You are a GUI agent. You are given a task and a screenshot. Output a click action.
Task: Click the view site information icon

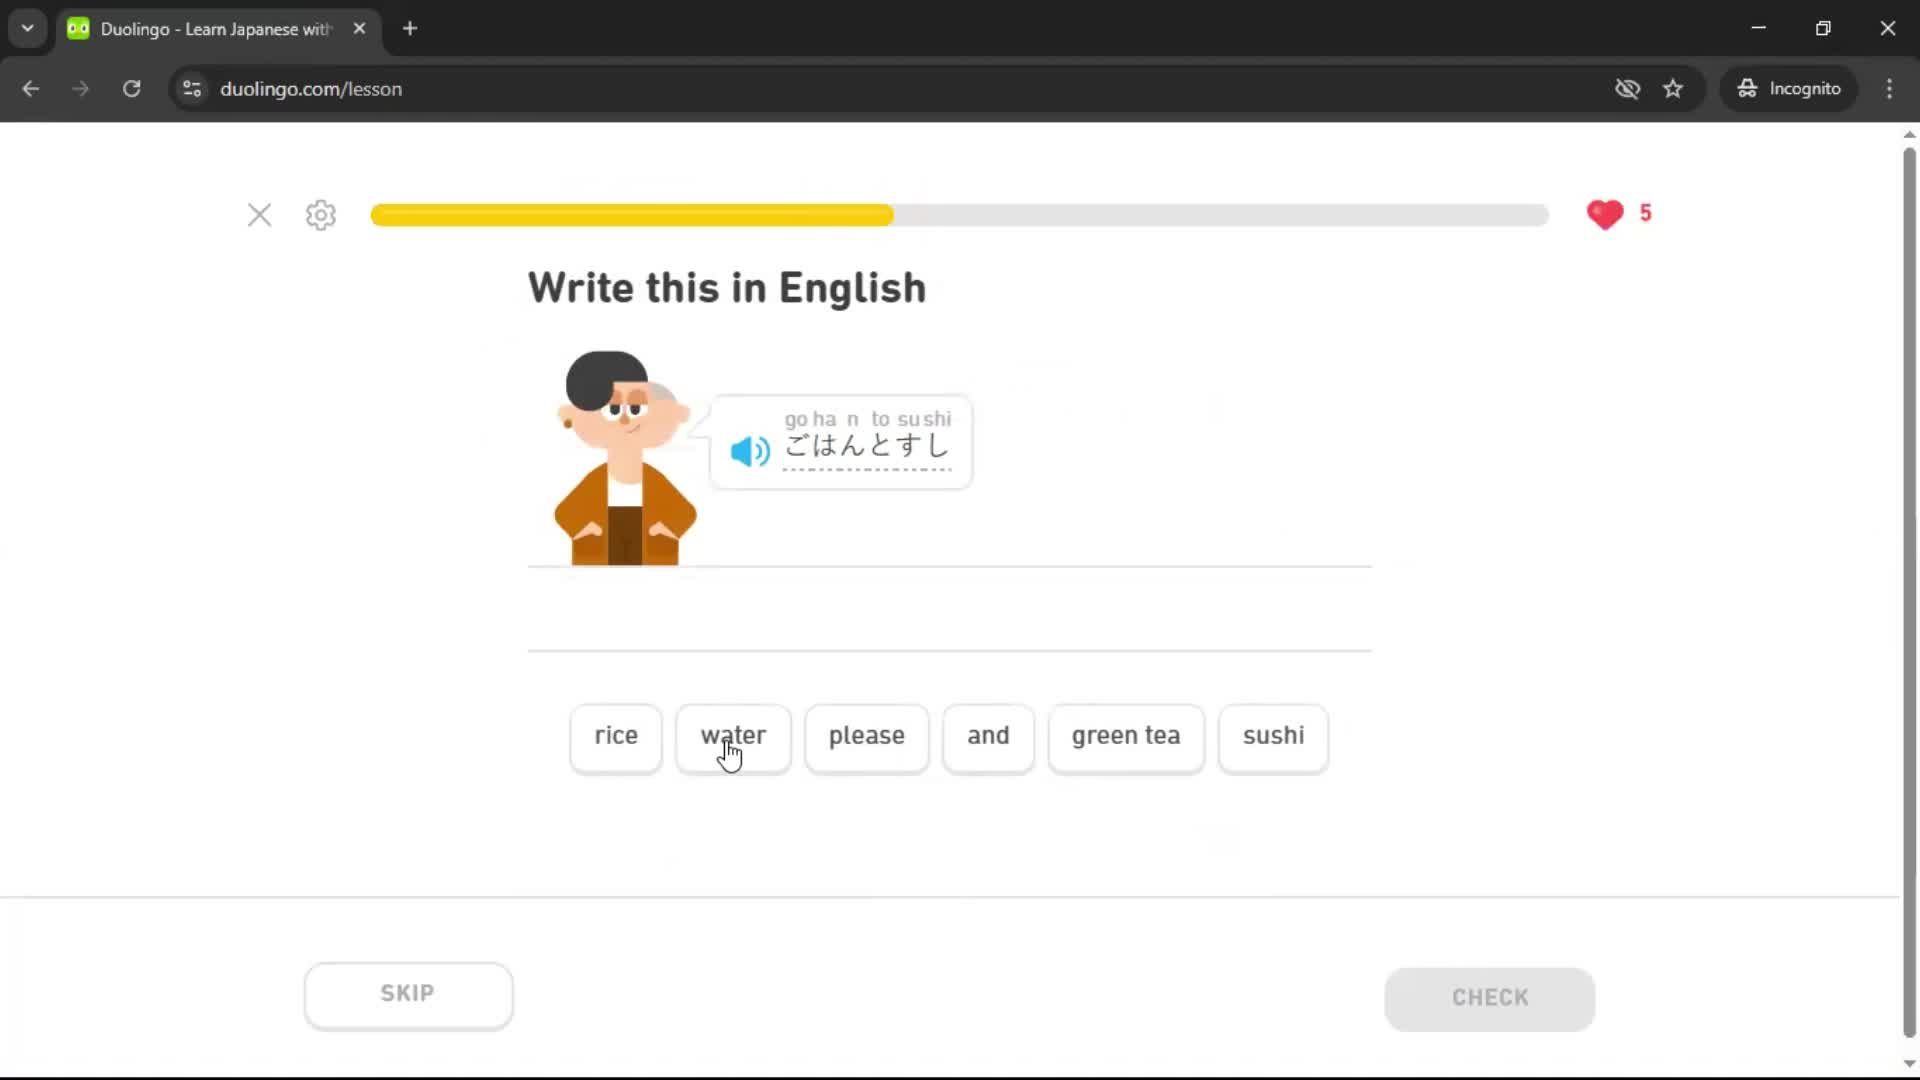[x=192, y=89]
